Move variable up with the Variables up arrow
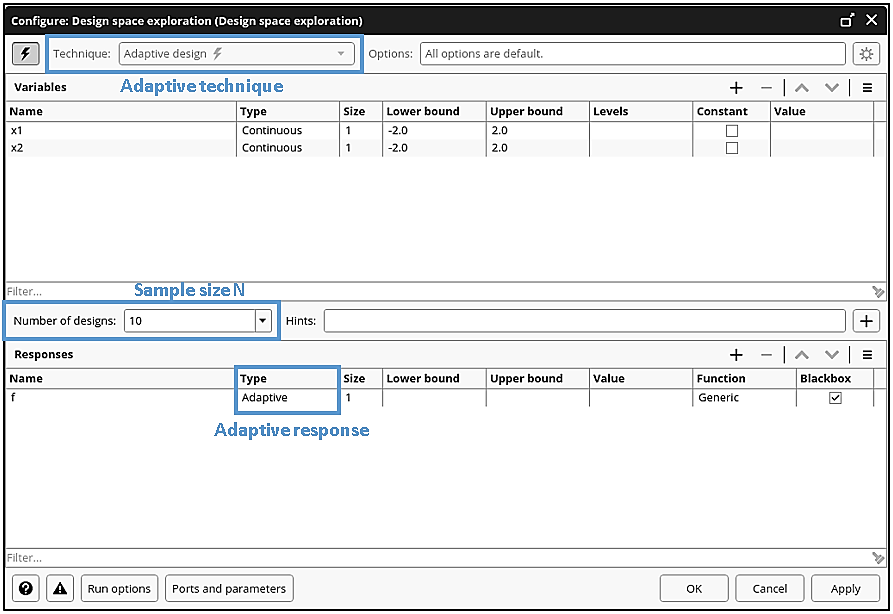893x614 pixels. click(801, 88)
